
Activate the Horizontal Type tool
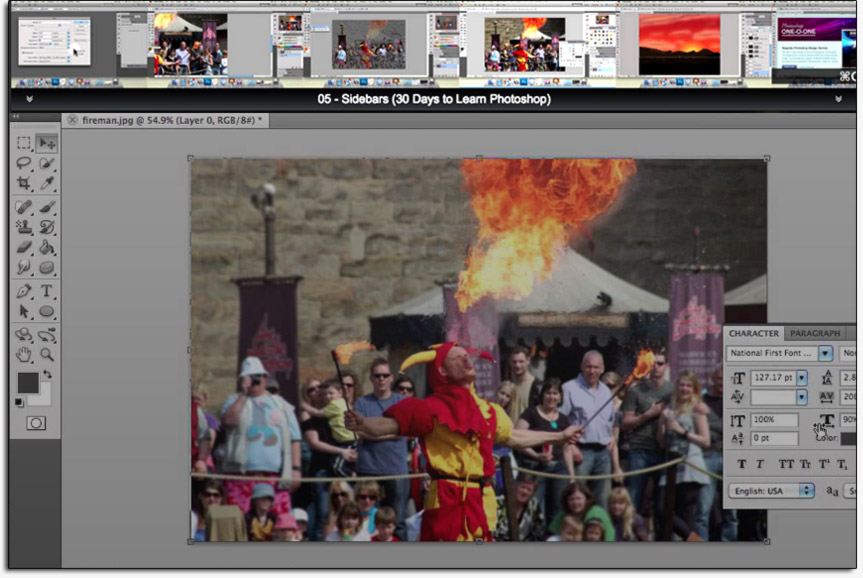47,291
